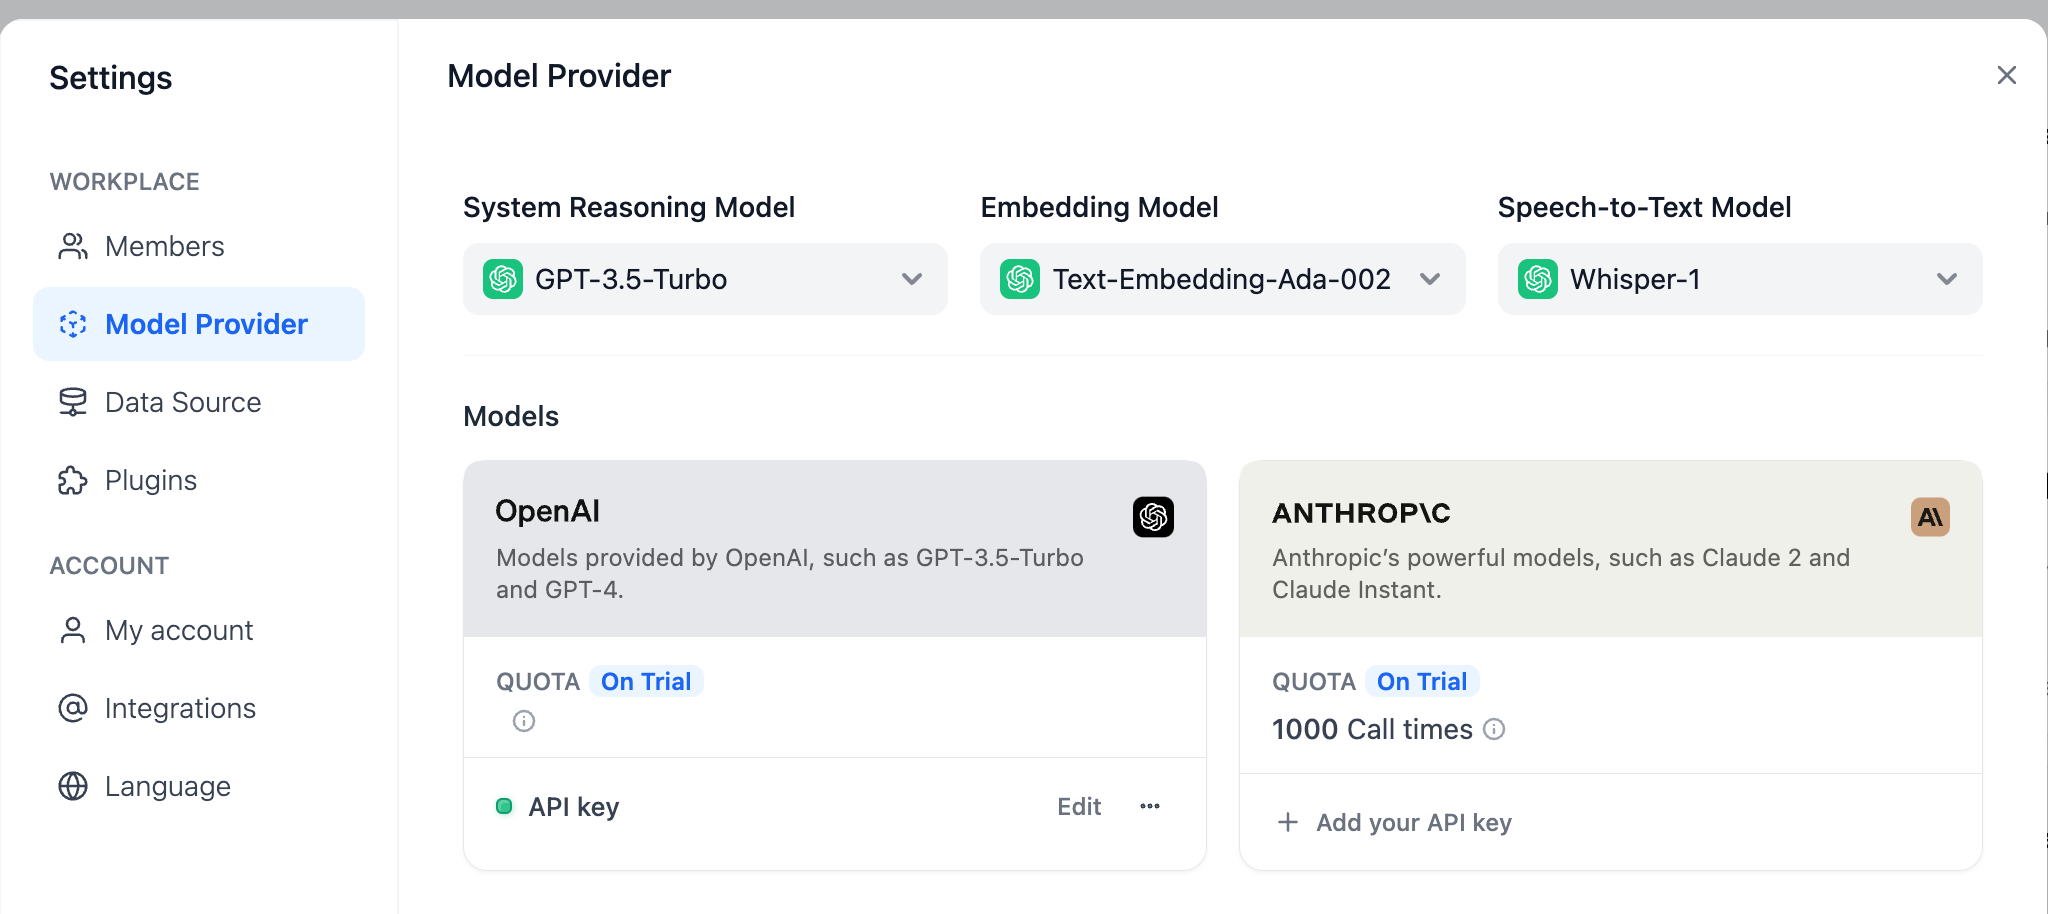Click the OpenAI On Trial quota badge
2048x914 pixels.
coord(646,681)
